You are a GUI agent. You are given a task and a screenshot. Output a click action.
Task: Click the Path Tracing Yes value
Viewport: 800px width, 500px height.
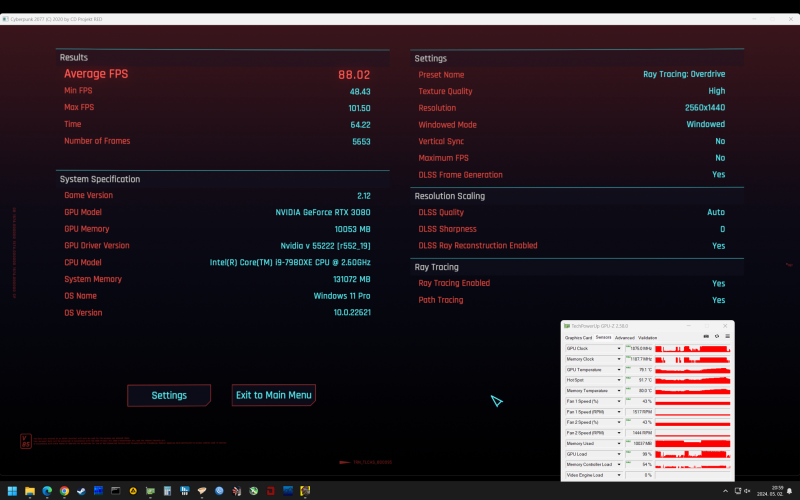(x=719, y=300)
